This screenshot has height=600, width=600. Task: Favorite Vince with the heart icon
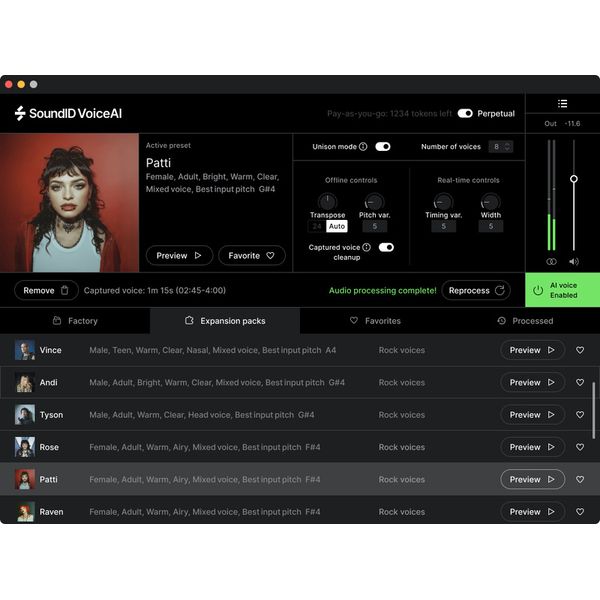(580, 350)
